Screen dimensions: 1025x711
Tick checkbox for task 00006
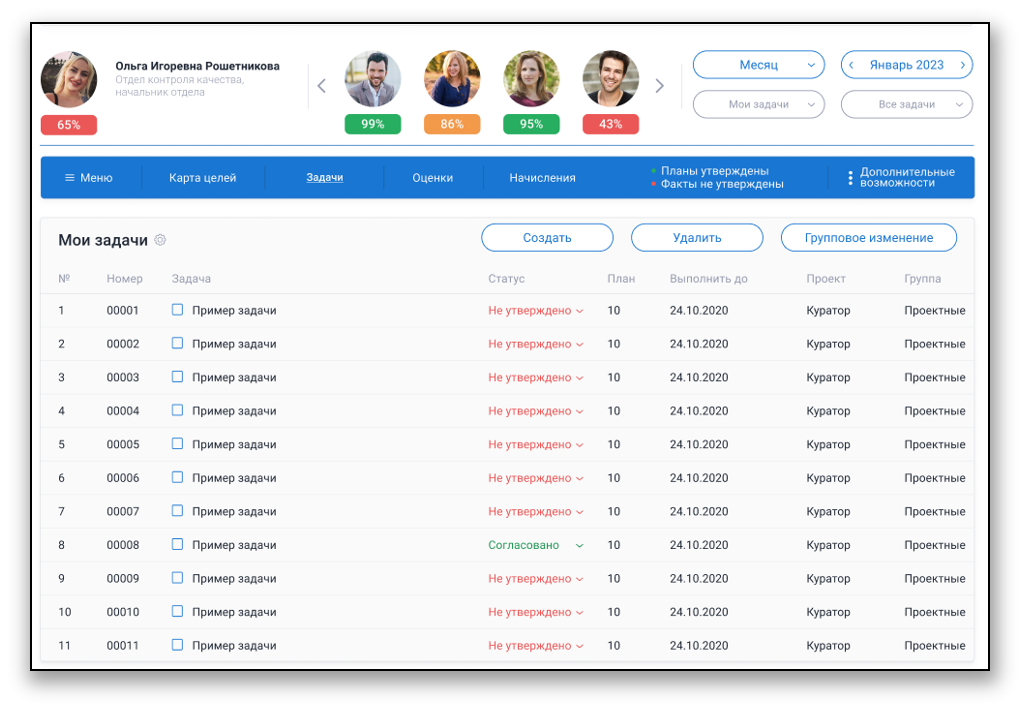[177, 477]
